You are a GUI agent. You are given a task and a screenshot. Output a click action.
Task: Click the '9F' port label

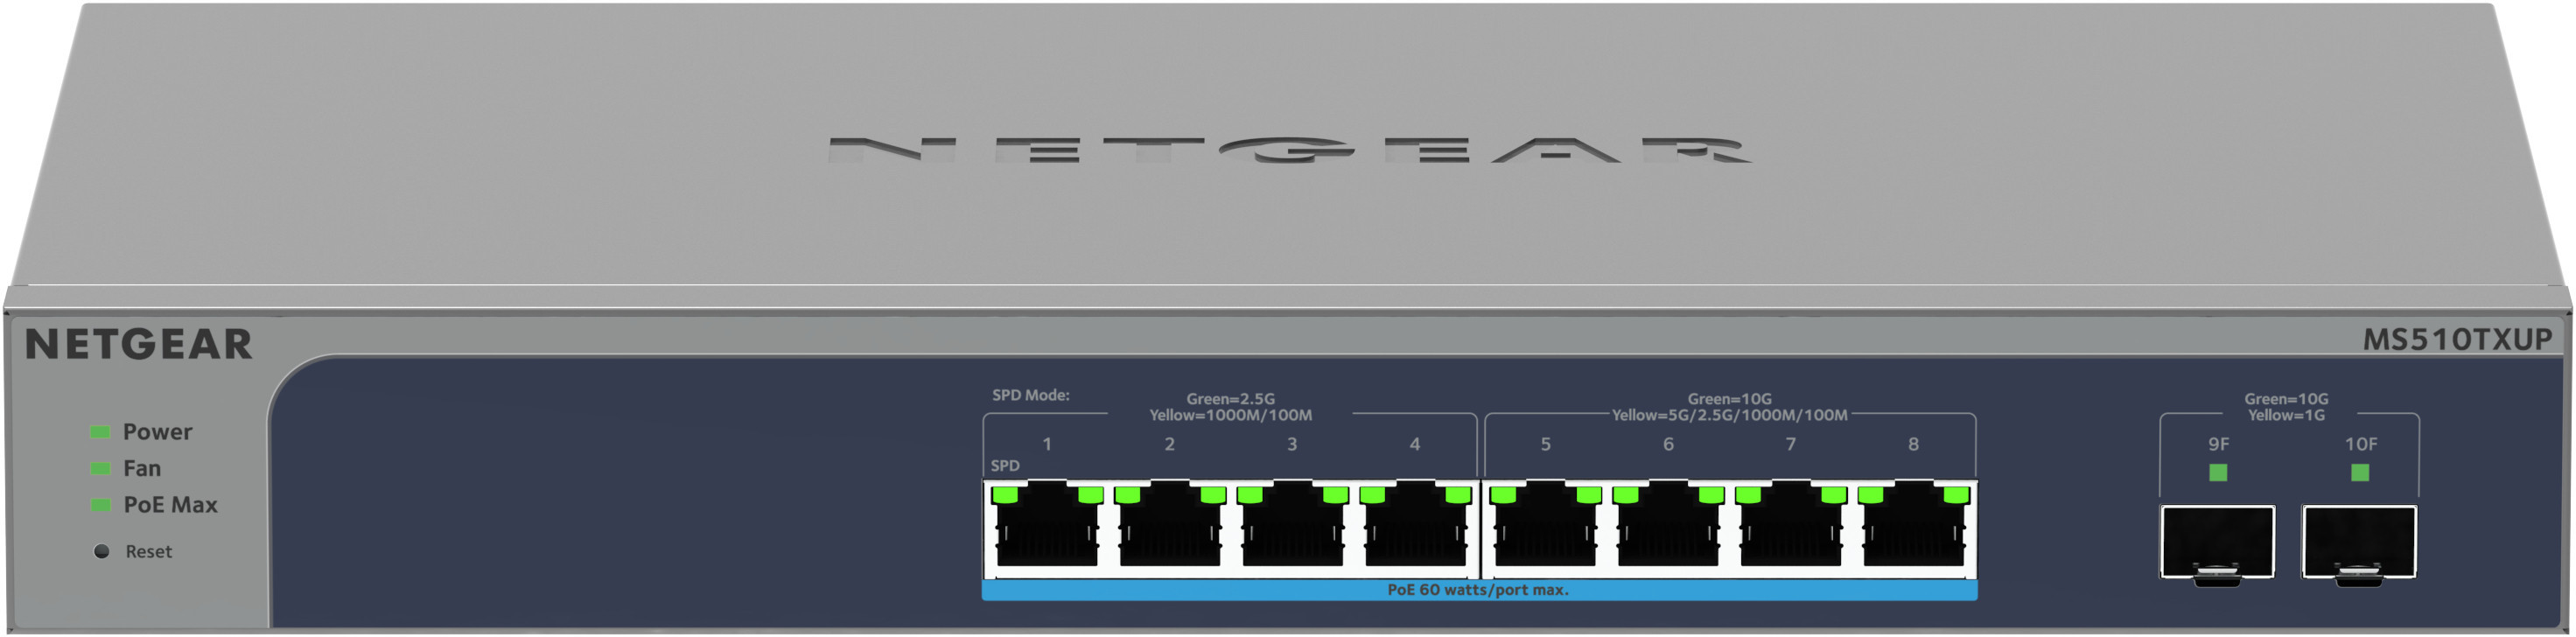(x=2218, y=444)
